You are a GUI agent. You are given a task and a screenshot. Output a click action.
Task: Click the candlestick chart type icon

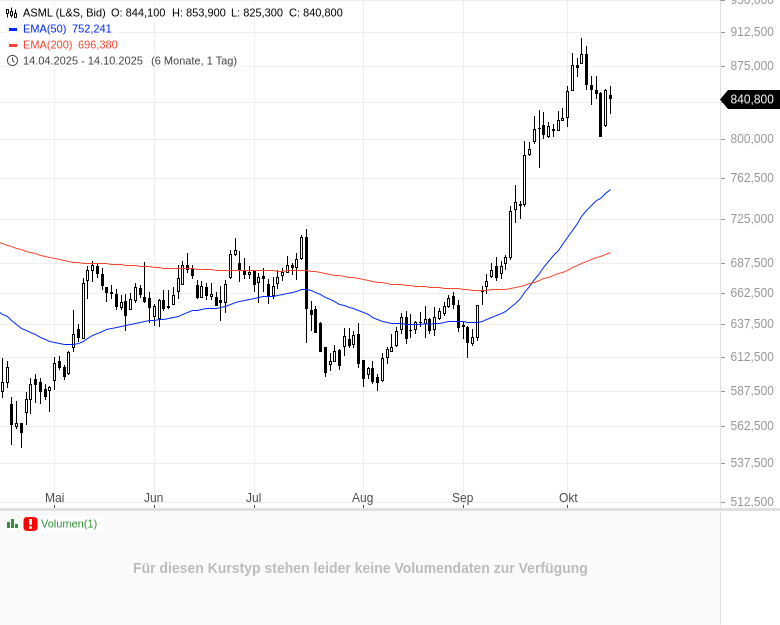tap(12, 13)
